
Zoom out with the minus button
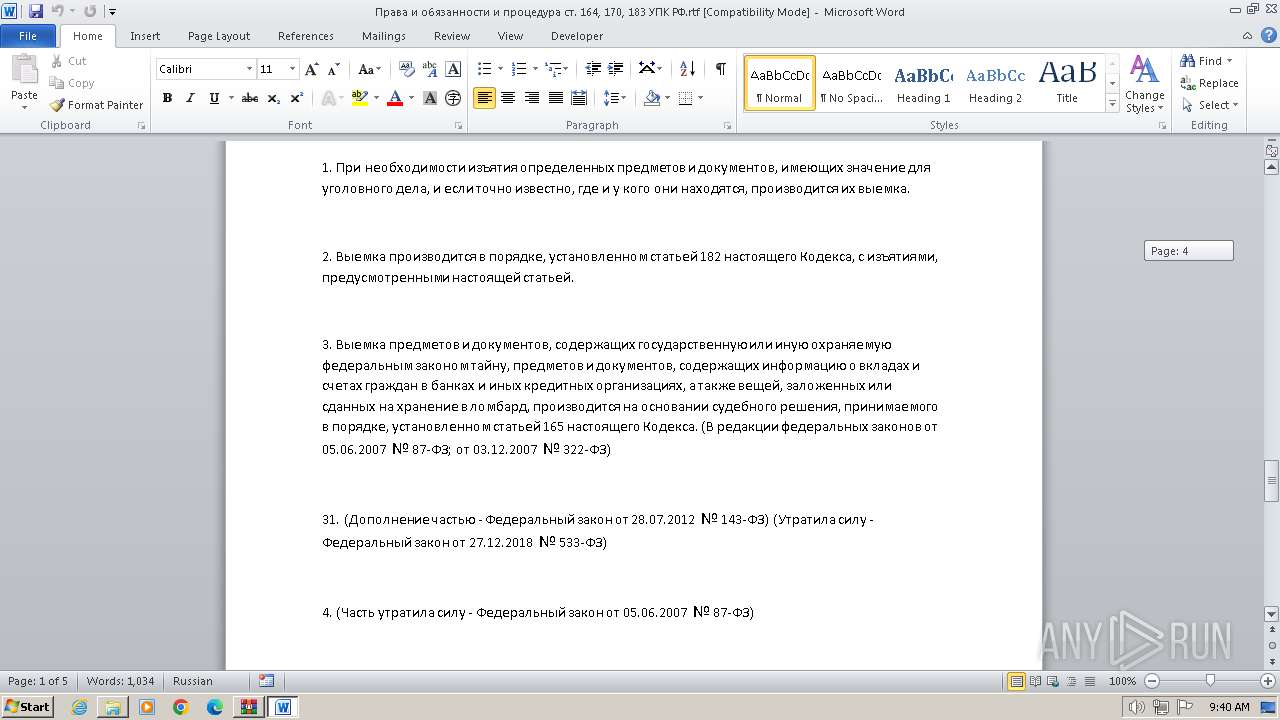(1151, 681)
